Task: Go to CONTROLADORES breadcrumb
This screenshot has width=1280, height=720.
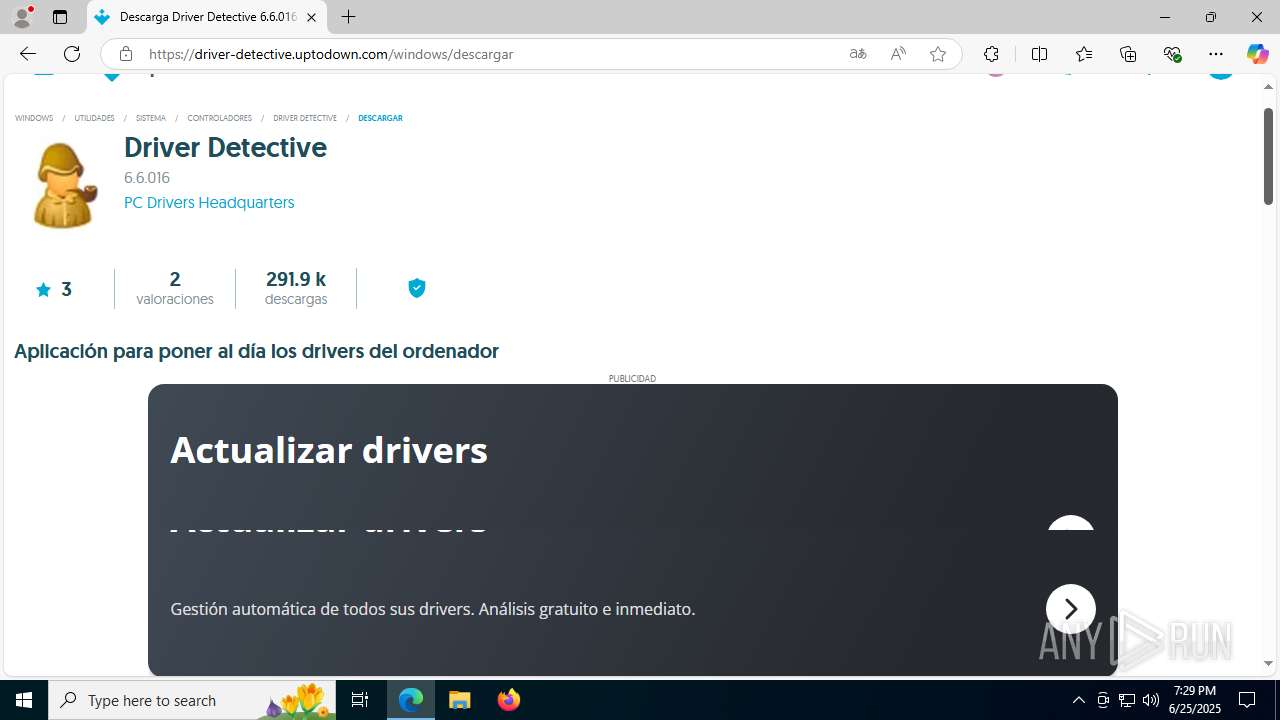Action: pos(219,118)
